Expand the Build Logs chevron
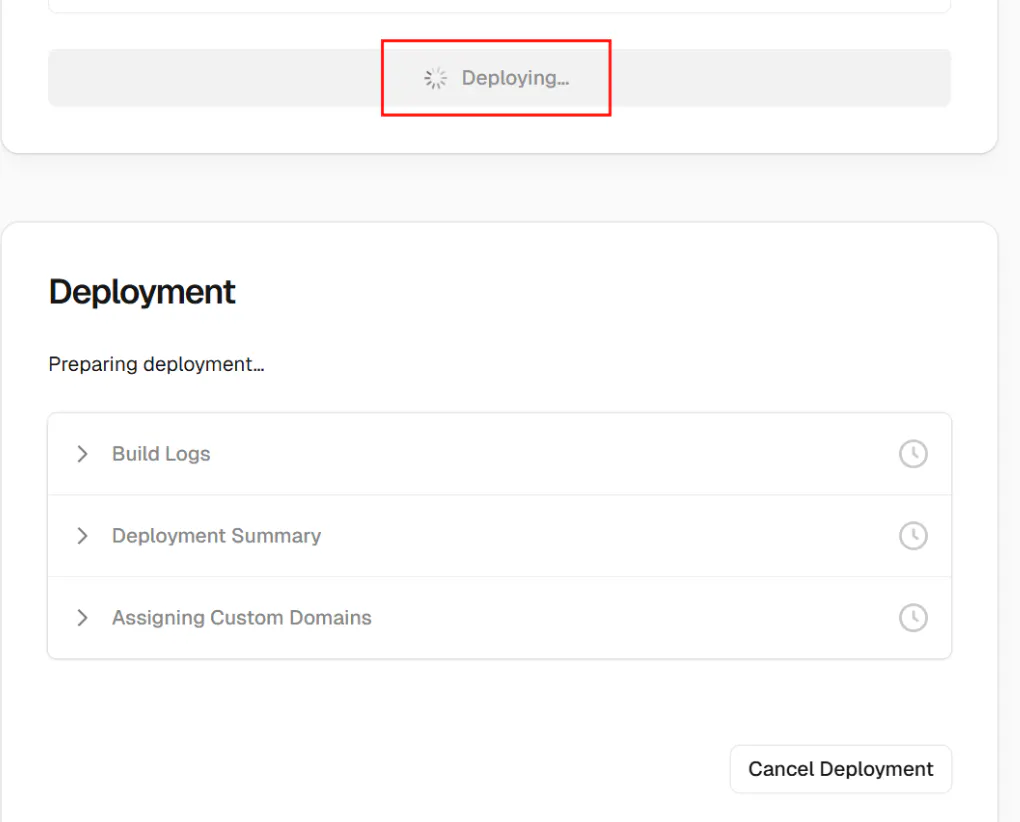 82,454
